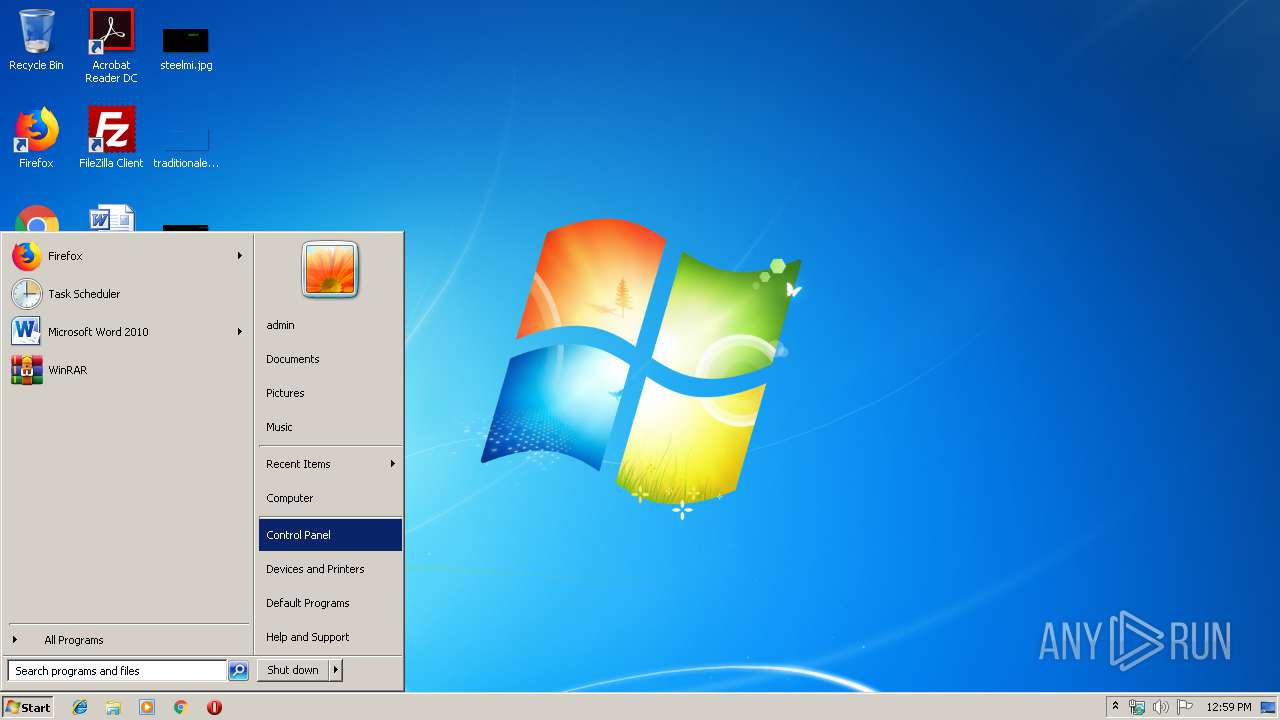The width and height of the screenshot is (1280, 720).
Task: Open Pictures from Start menu
Action: [x=330, y=393]
